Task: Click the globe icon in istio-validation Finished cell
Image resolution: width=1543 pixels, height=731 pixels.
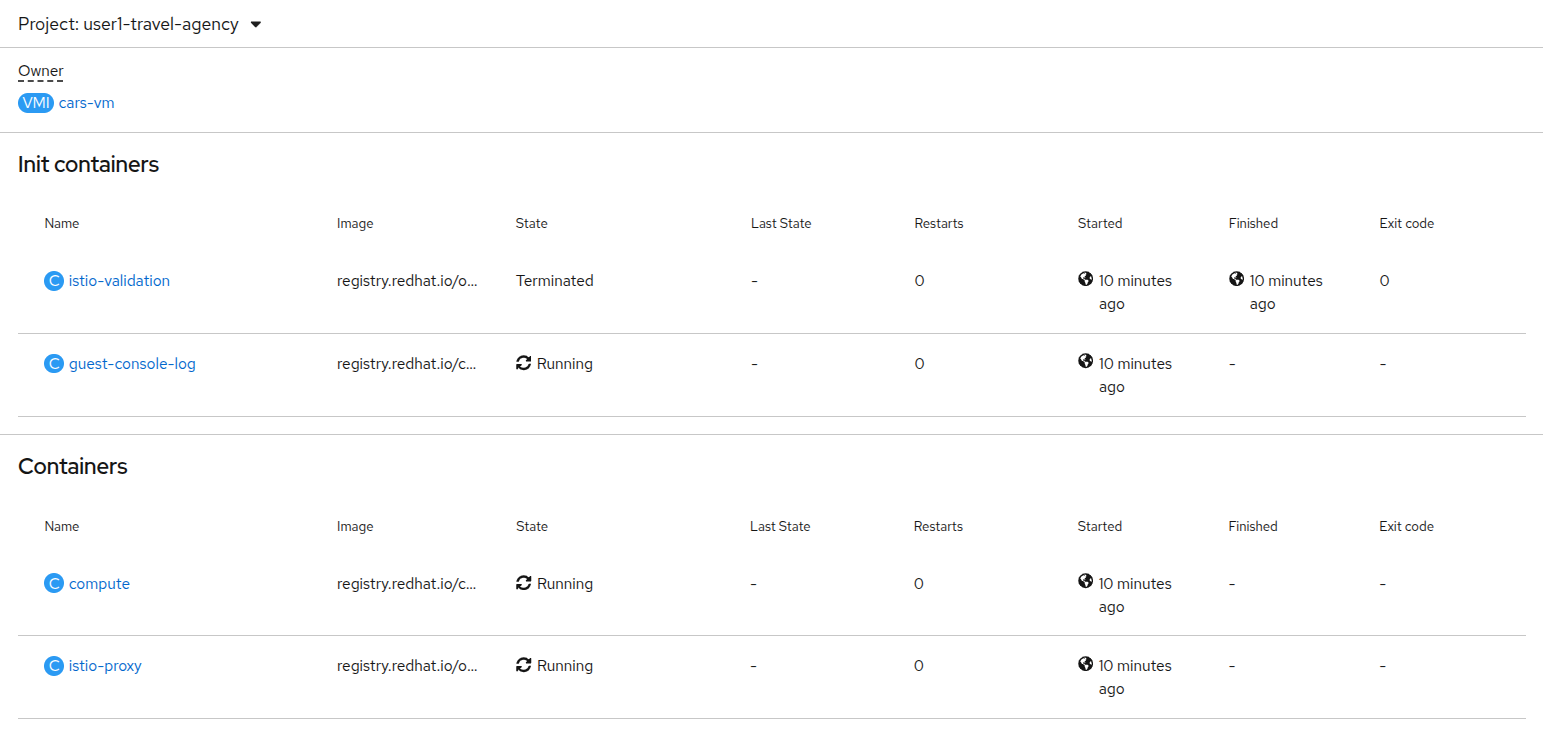Action: click(x=1237, y=280)
